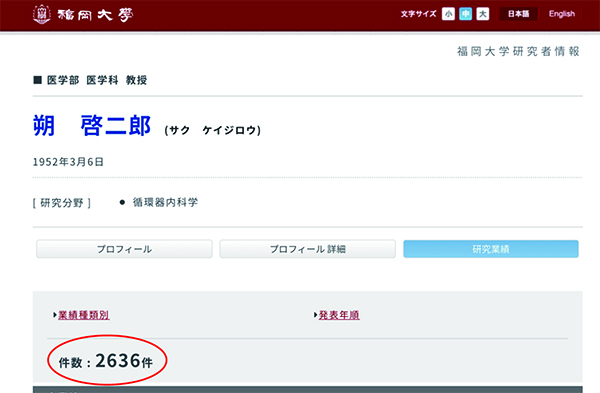Click the [研究分野] label

(x=62, y=203)
